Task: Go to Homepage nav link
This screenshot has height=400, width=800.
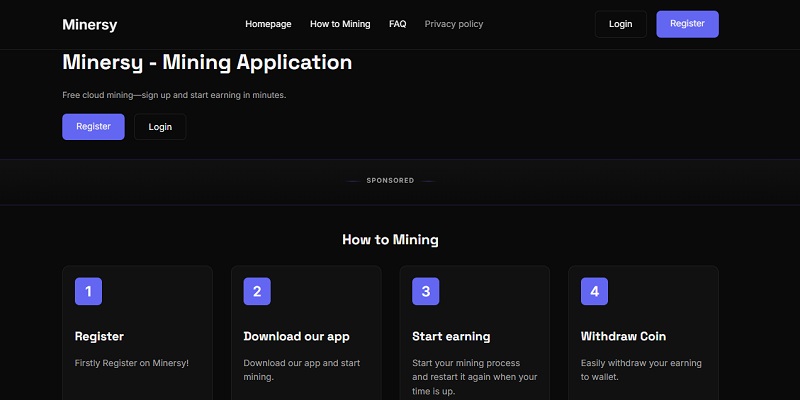Action: click(x=268, y=24)
